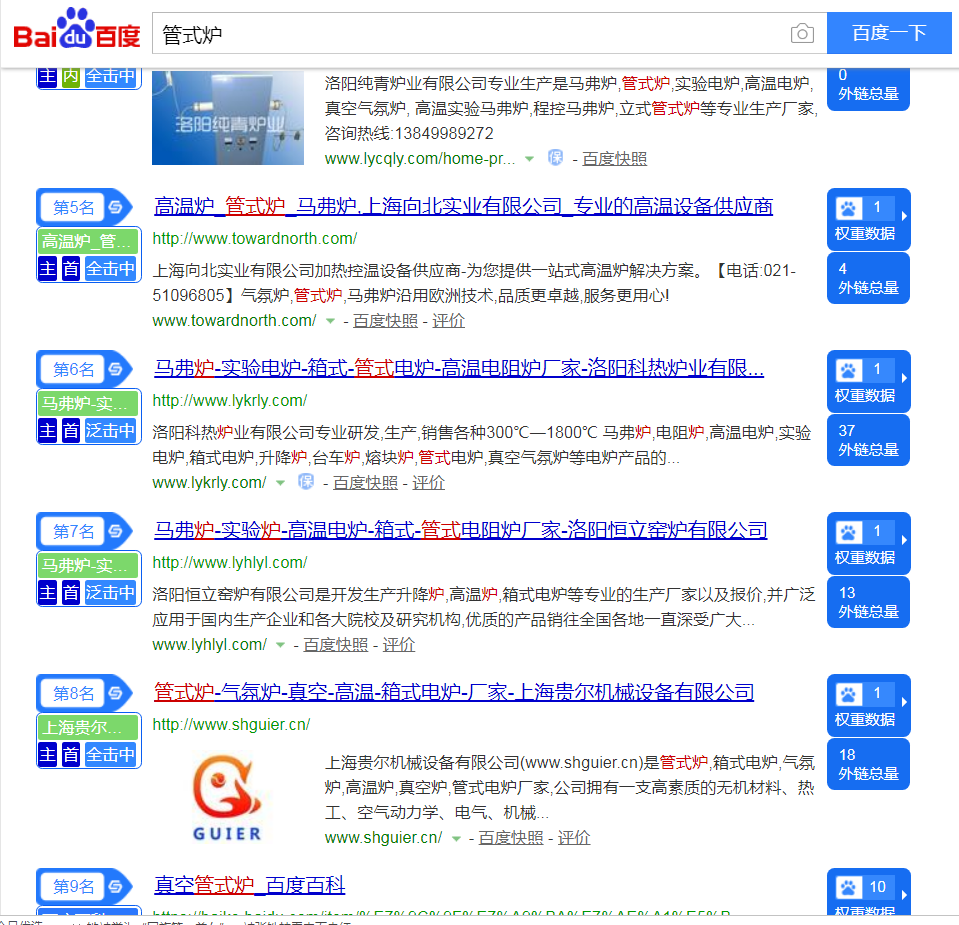Click 洛阳纯青炉业 product thumbnail
Viewport: 959px width, 925px height.
pos(228,117)
